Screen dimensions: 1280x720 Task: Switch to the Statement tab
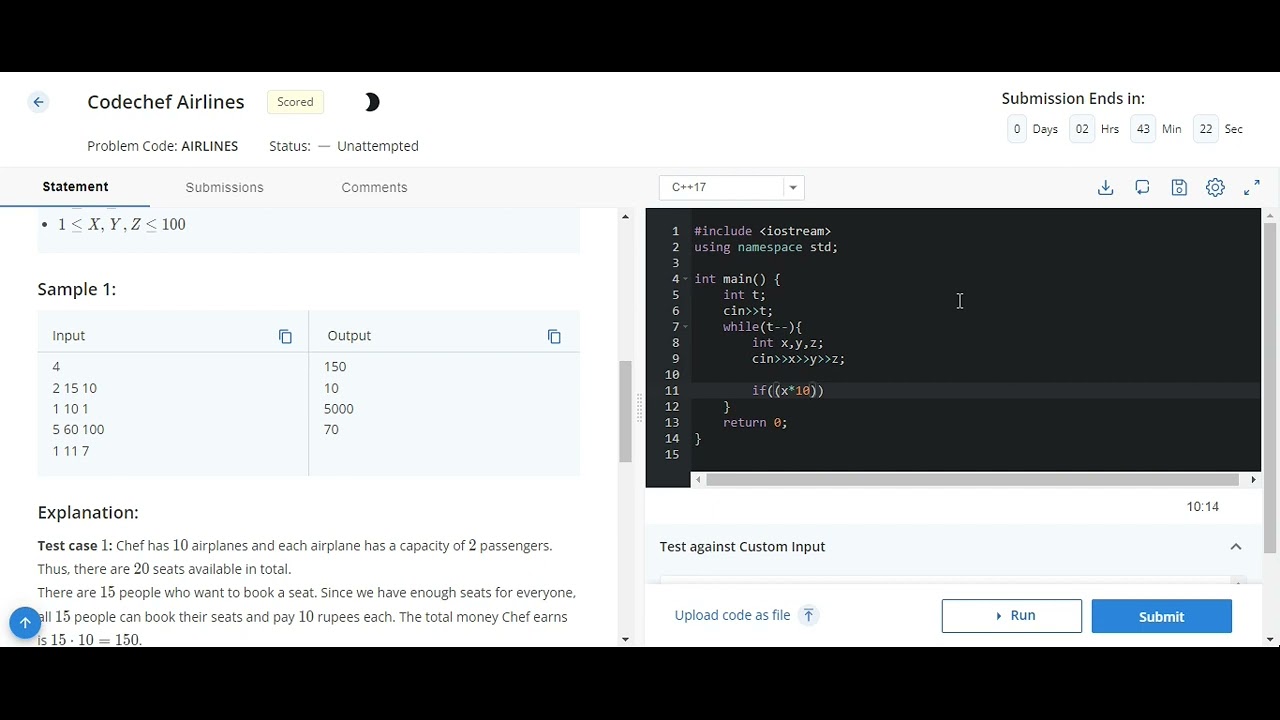[75, 187]
